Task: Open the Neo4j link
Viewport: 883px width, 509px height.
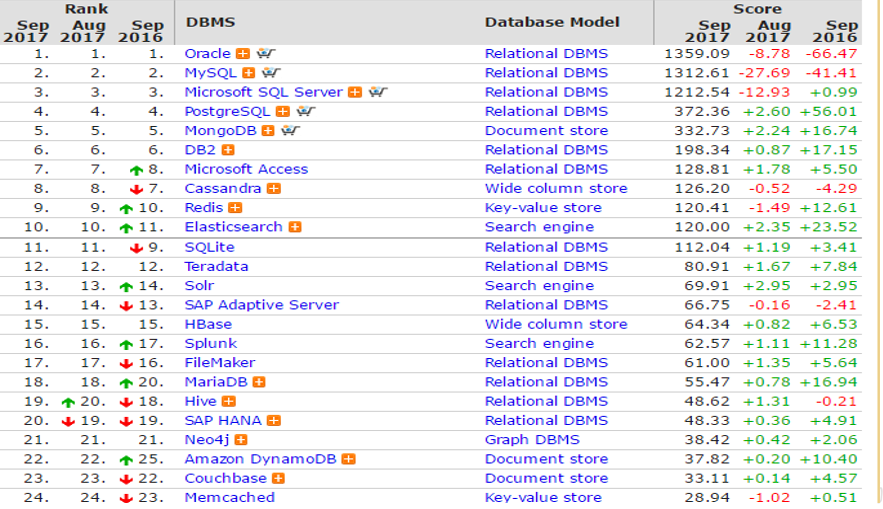Action: 207,440
